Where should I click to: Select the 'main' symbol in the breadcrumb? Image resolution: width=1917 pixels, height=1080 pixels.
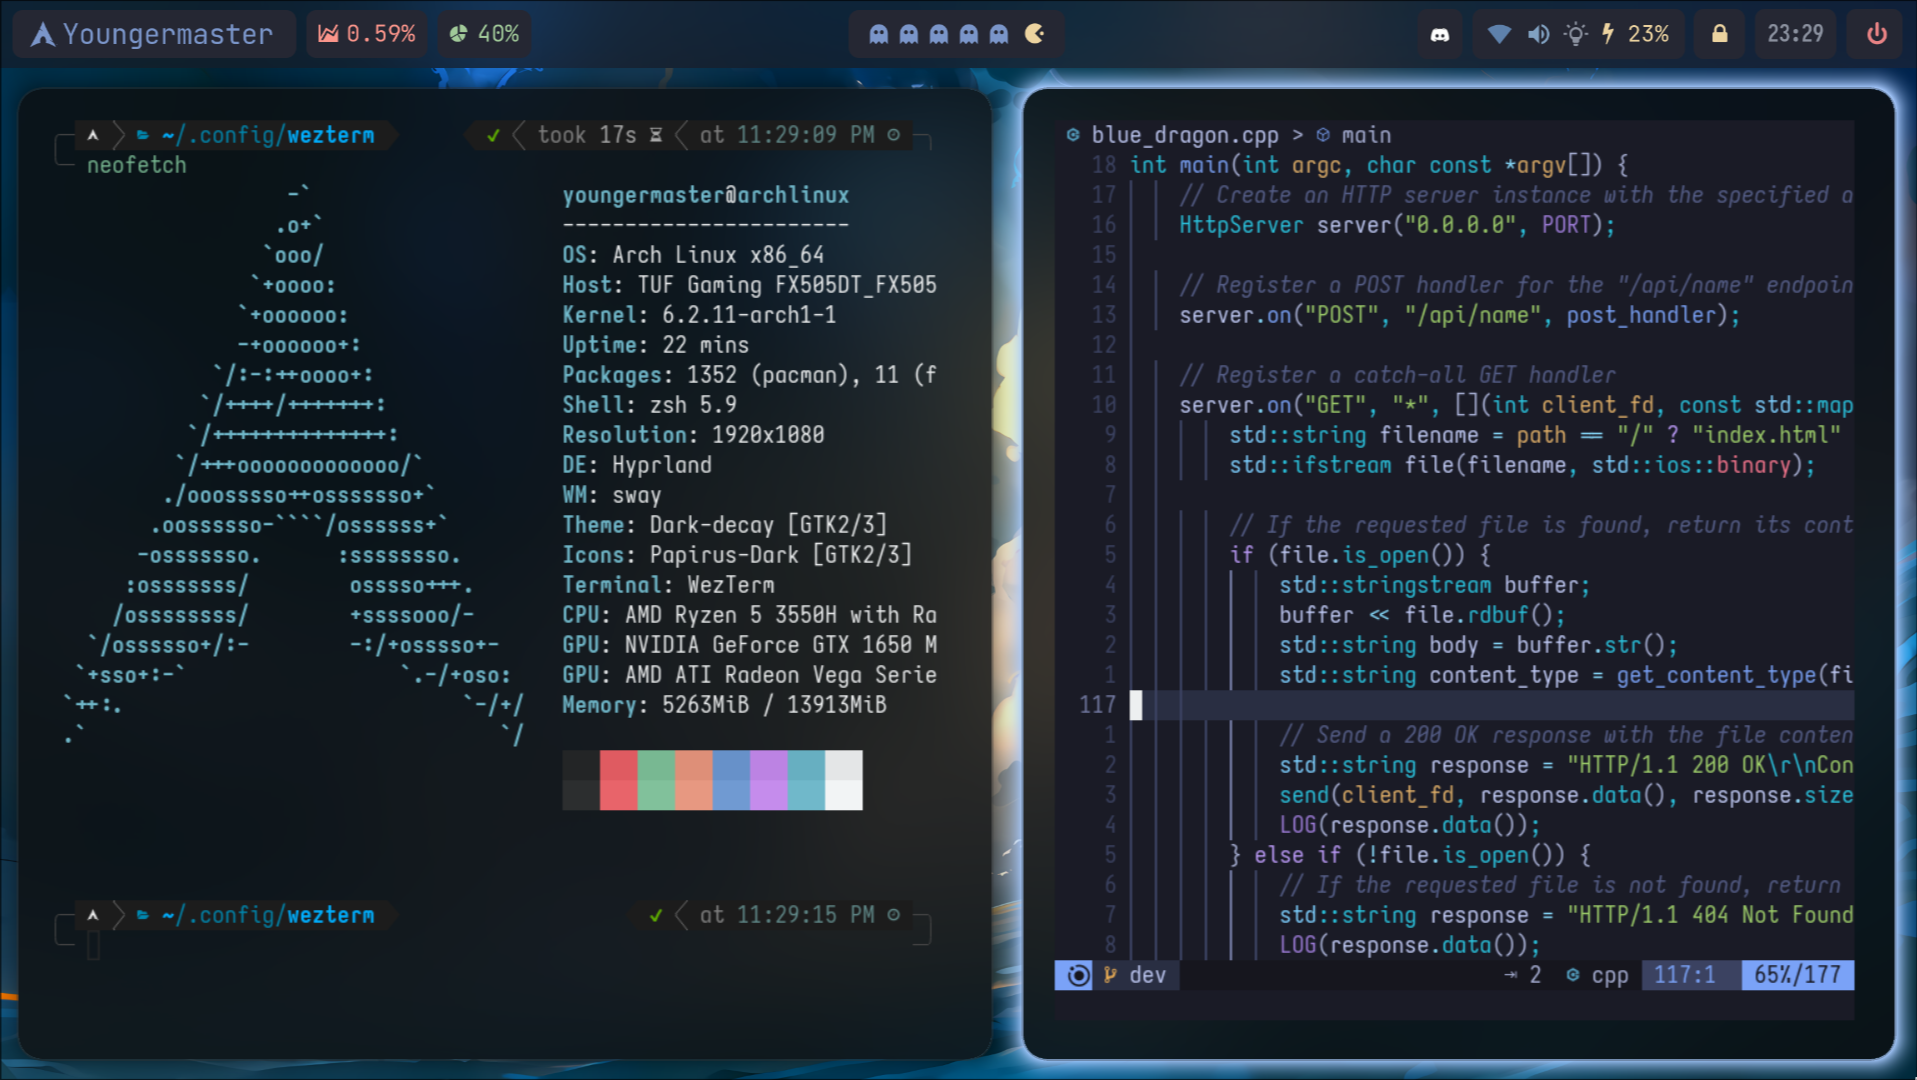coord(1366,135)
